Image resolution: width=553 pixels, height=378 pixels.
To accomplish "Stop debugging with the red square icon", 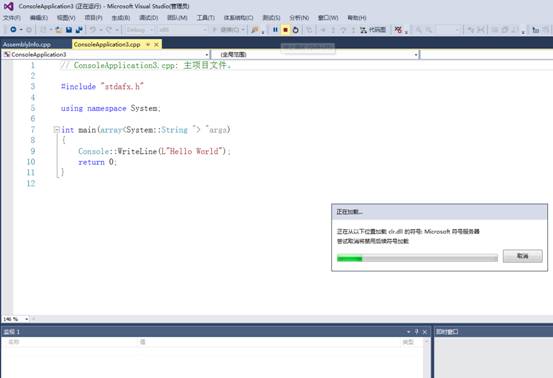I will coord(285,30).
